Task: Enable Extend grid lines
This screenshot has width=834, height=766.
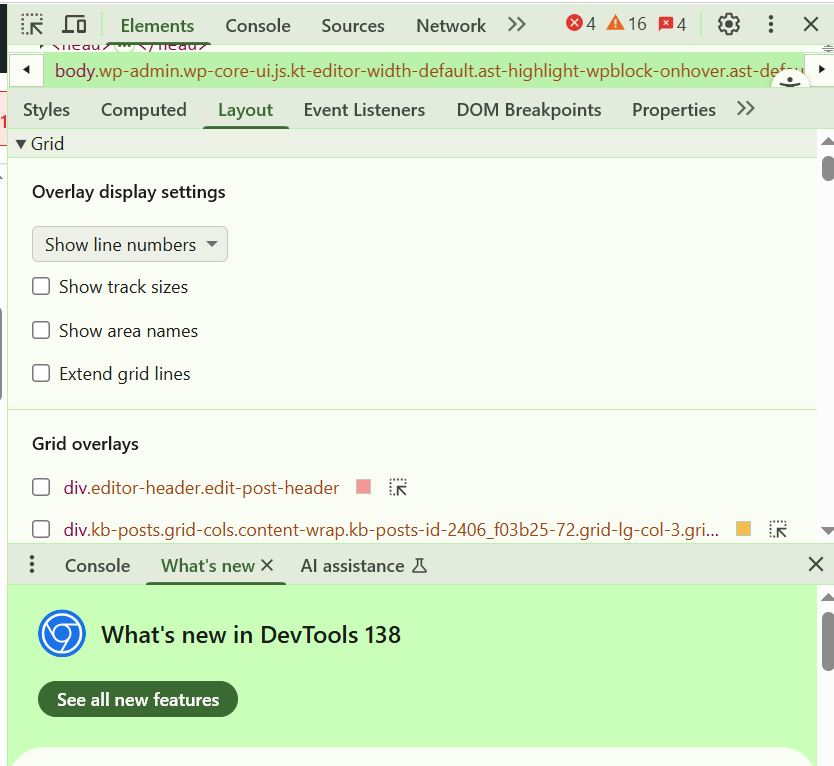Action: [41, 373]
